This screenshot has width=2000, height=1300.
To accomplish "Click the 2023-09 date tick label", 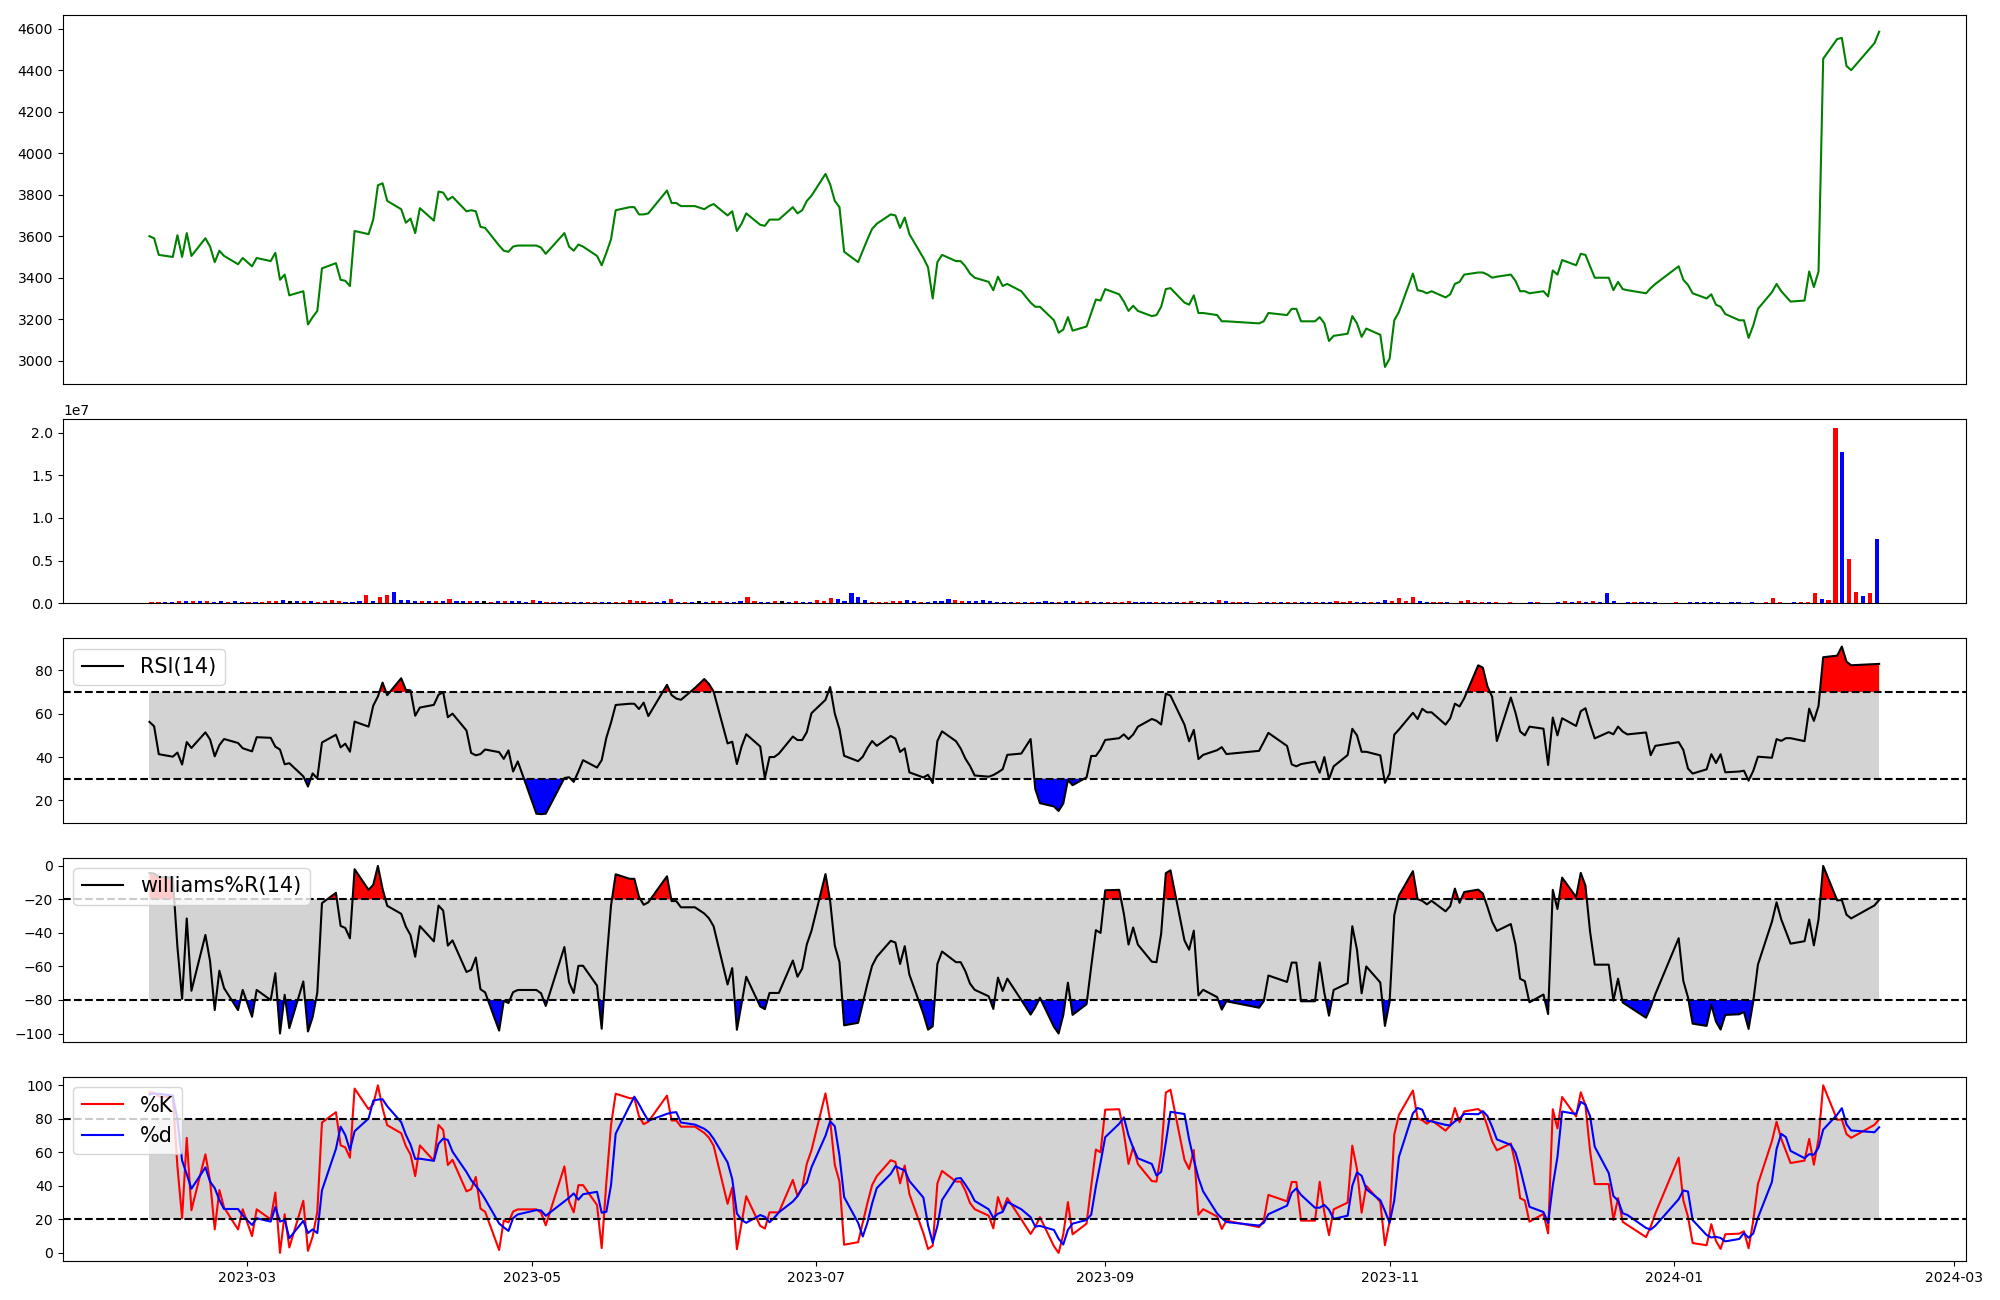I will click(x=1106, y=1277).
